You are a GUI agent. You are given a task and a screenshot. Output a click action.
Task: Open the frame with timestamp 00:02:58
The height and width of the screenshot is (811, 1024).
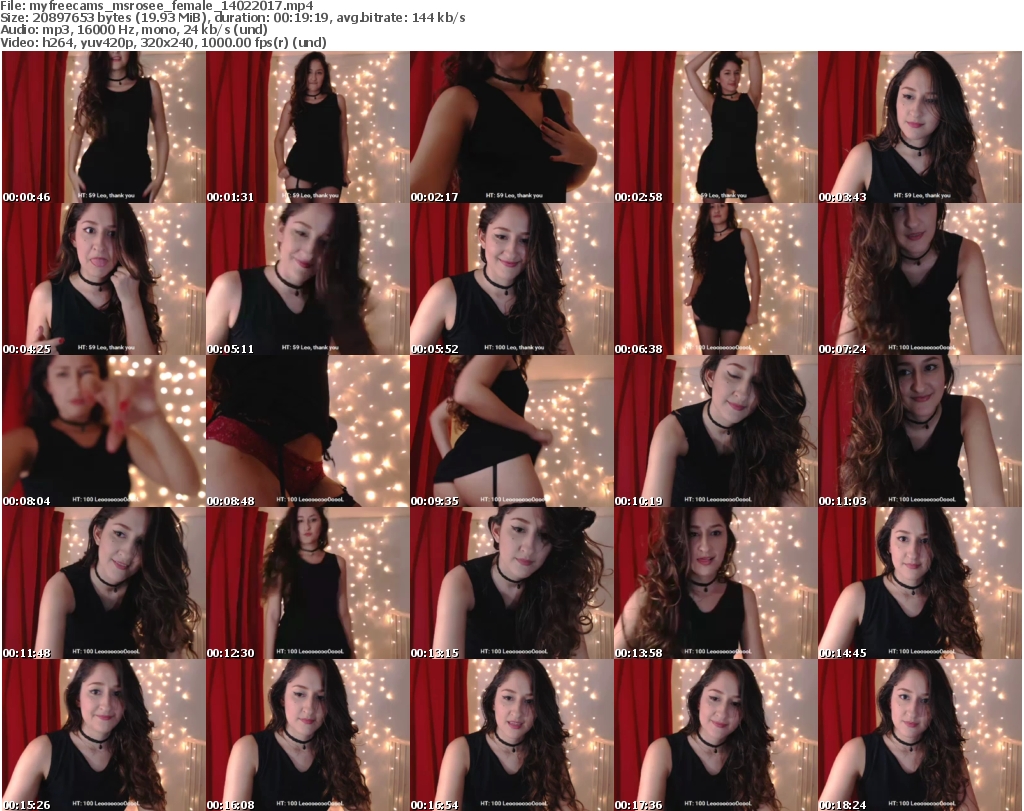tap(716, 127)
